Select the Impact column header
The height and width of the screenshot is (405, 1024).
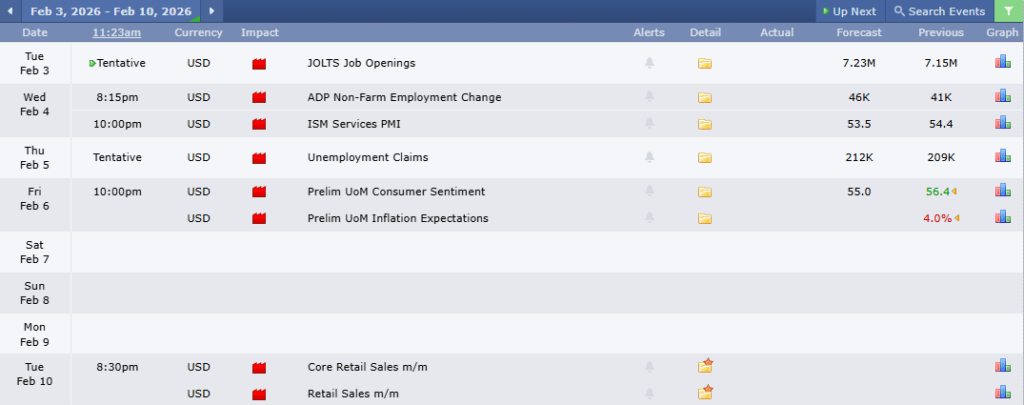click(260, 33)
